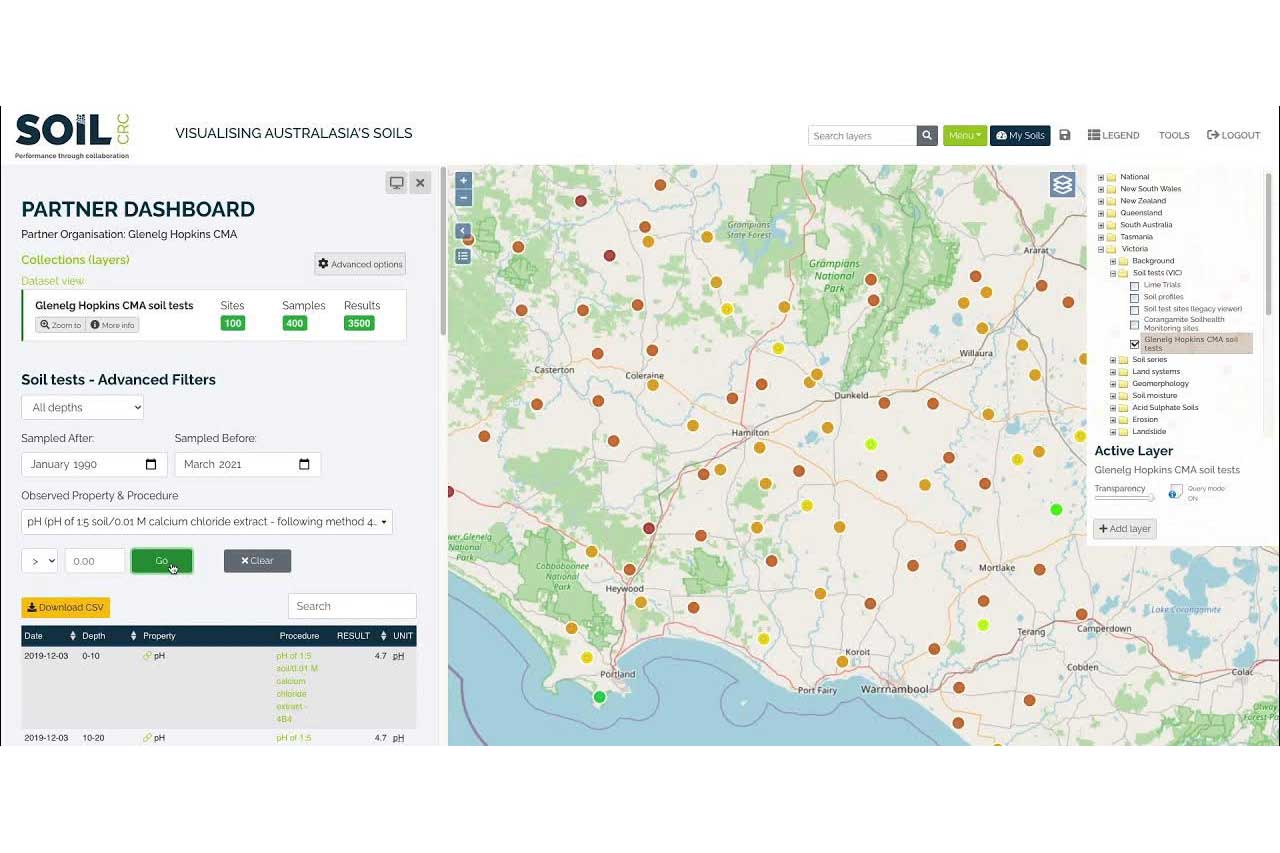The width and height of the screenshot is (1280, 853).
Task: Close the Partner Dashboard panel
Action: [420, 183]
